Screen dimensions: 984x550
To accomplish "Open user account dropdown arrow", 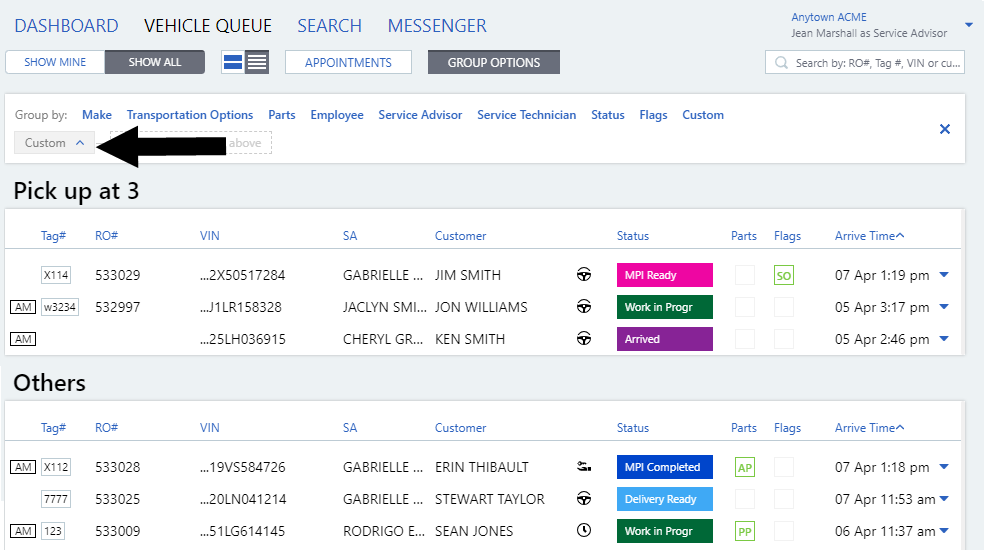I will click(968, 25).
